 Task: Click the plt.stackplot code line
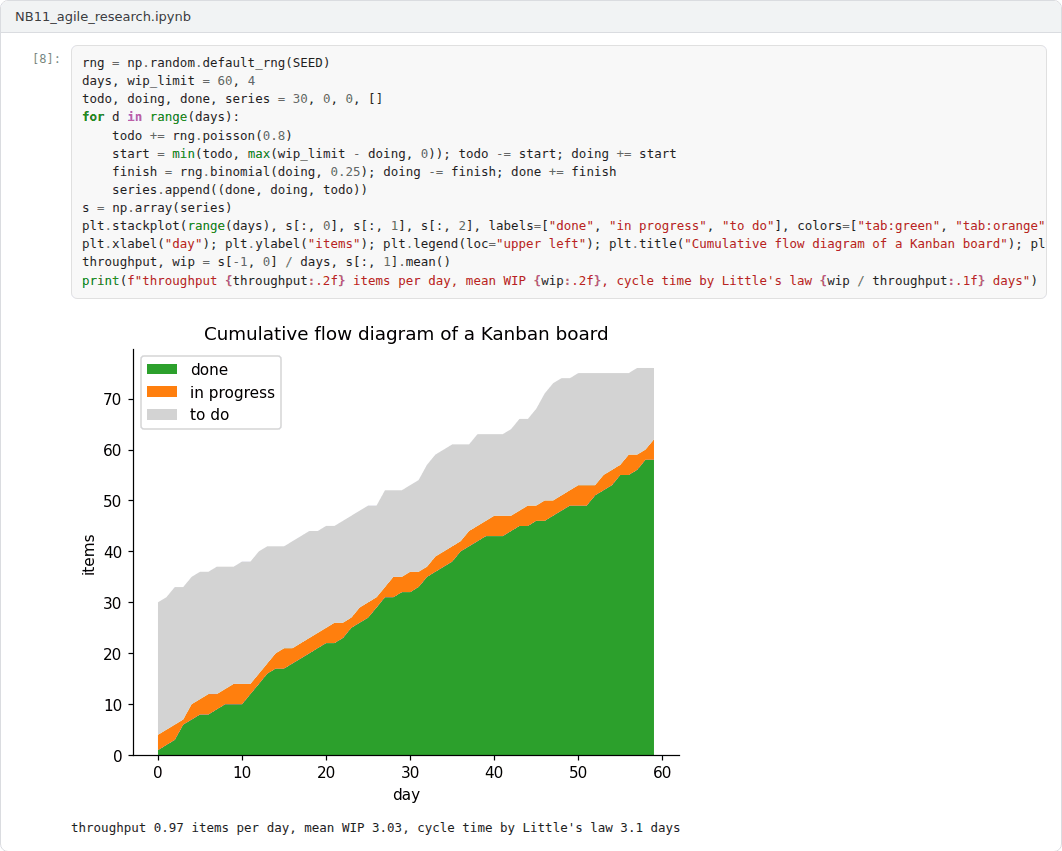tap(564, 226)
